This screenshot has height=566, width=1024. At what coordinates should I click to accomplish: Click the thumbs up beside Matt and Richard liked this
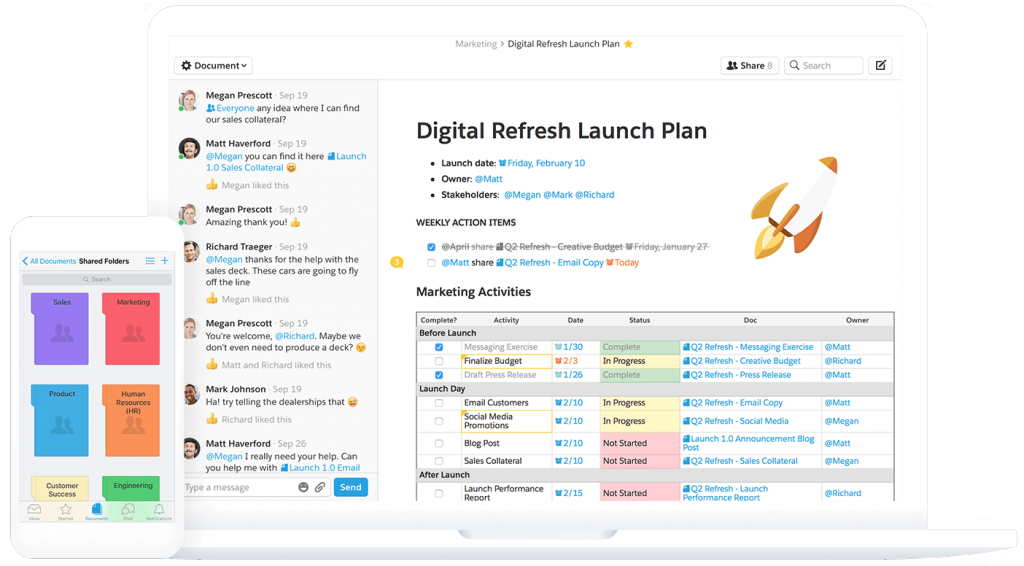212,365
